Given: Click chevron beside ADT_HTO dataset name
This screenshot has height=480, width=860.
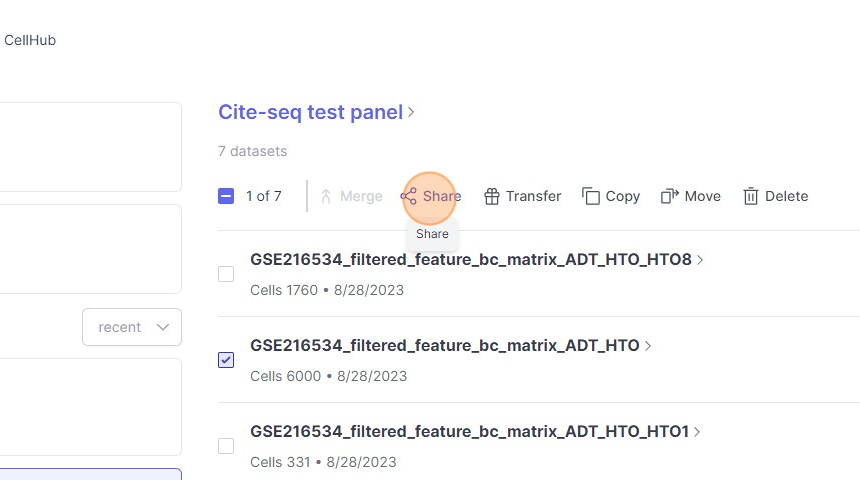Looking at the screenshot, I should (648, 346).
